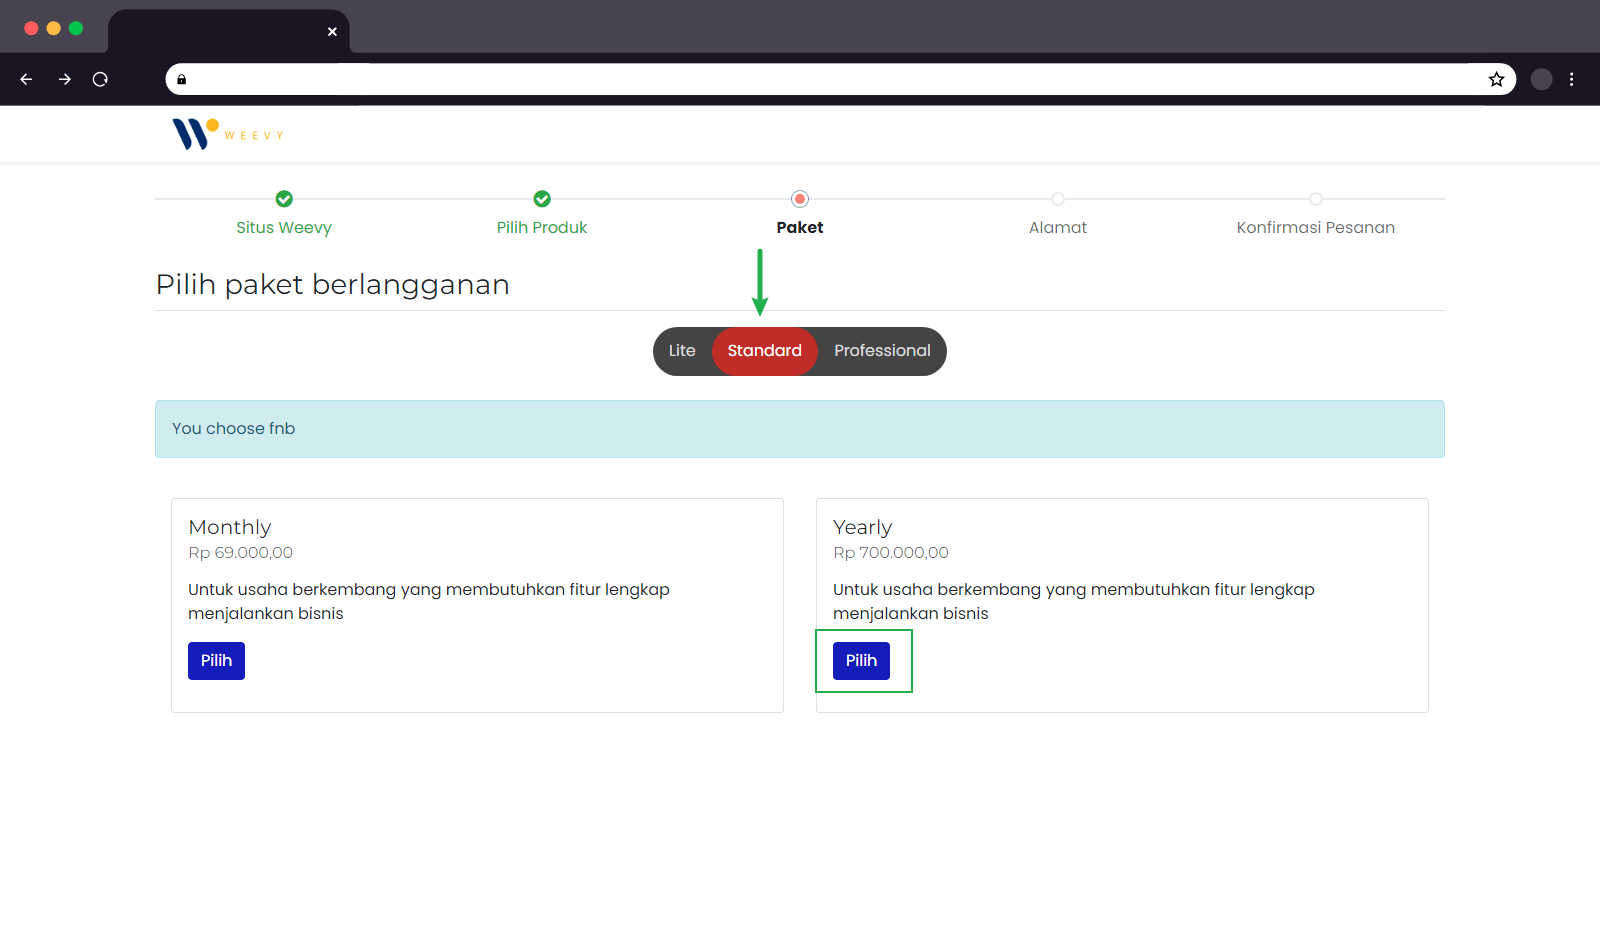Screen dimensions: 1600x952
Task: Keep Standard selected in the plan switcher
Action: coord(765,351)
